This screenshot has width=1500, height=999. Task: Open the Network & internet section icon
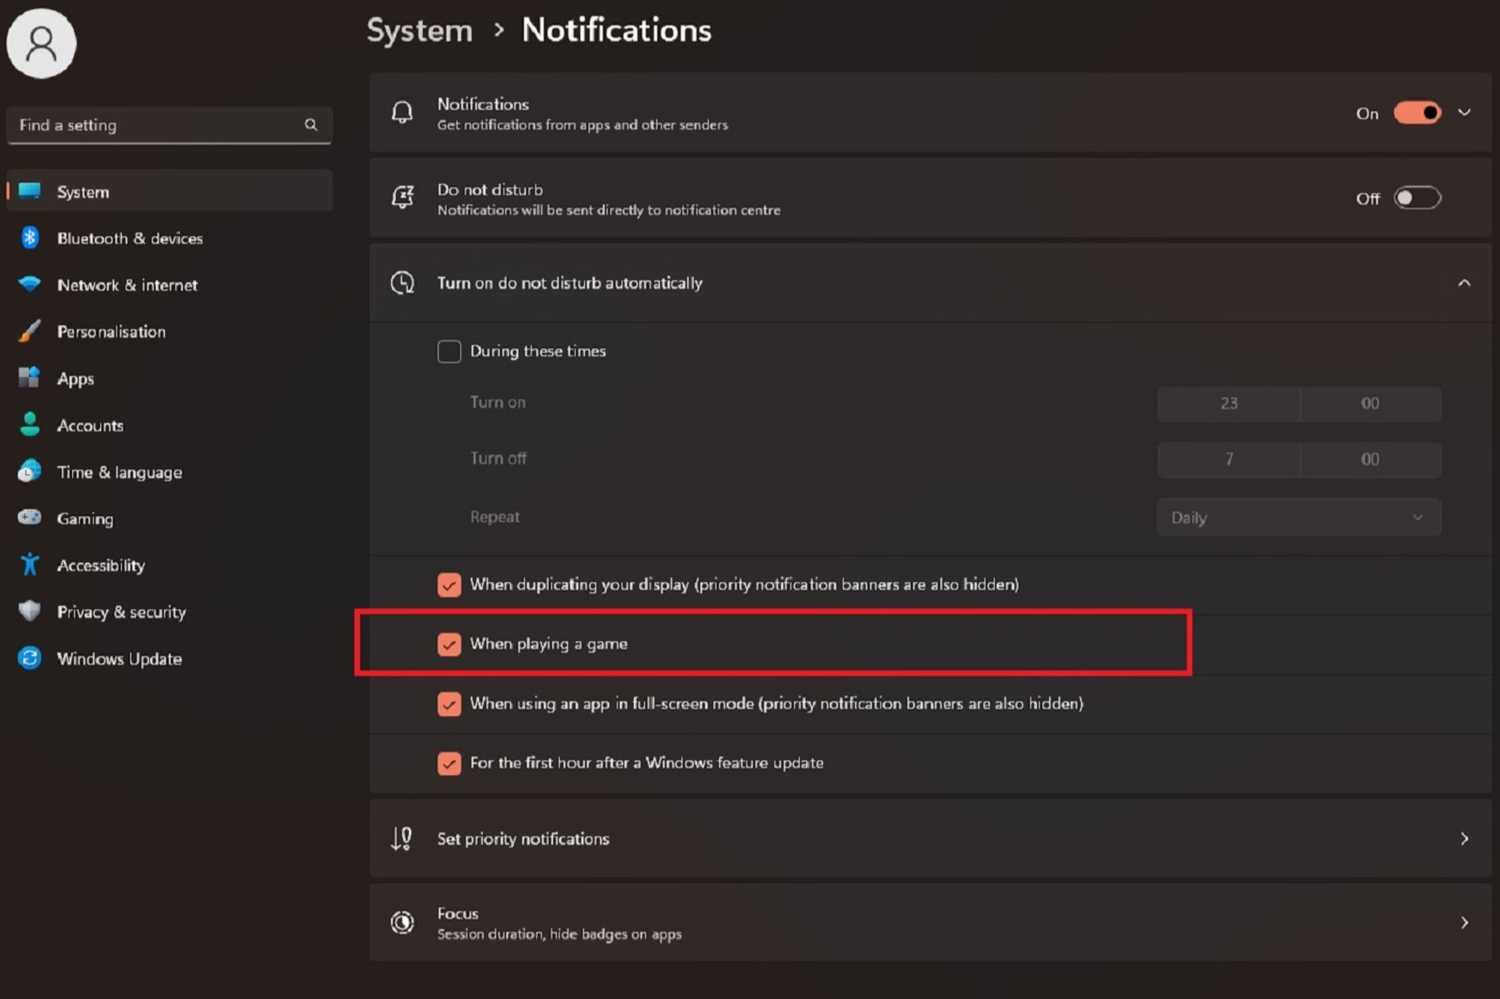(x=29, y=285)
